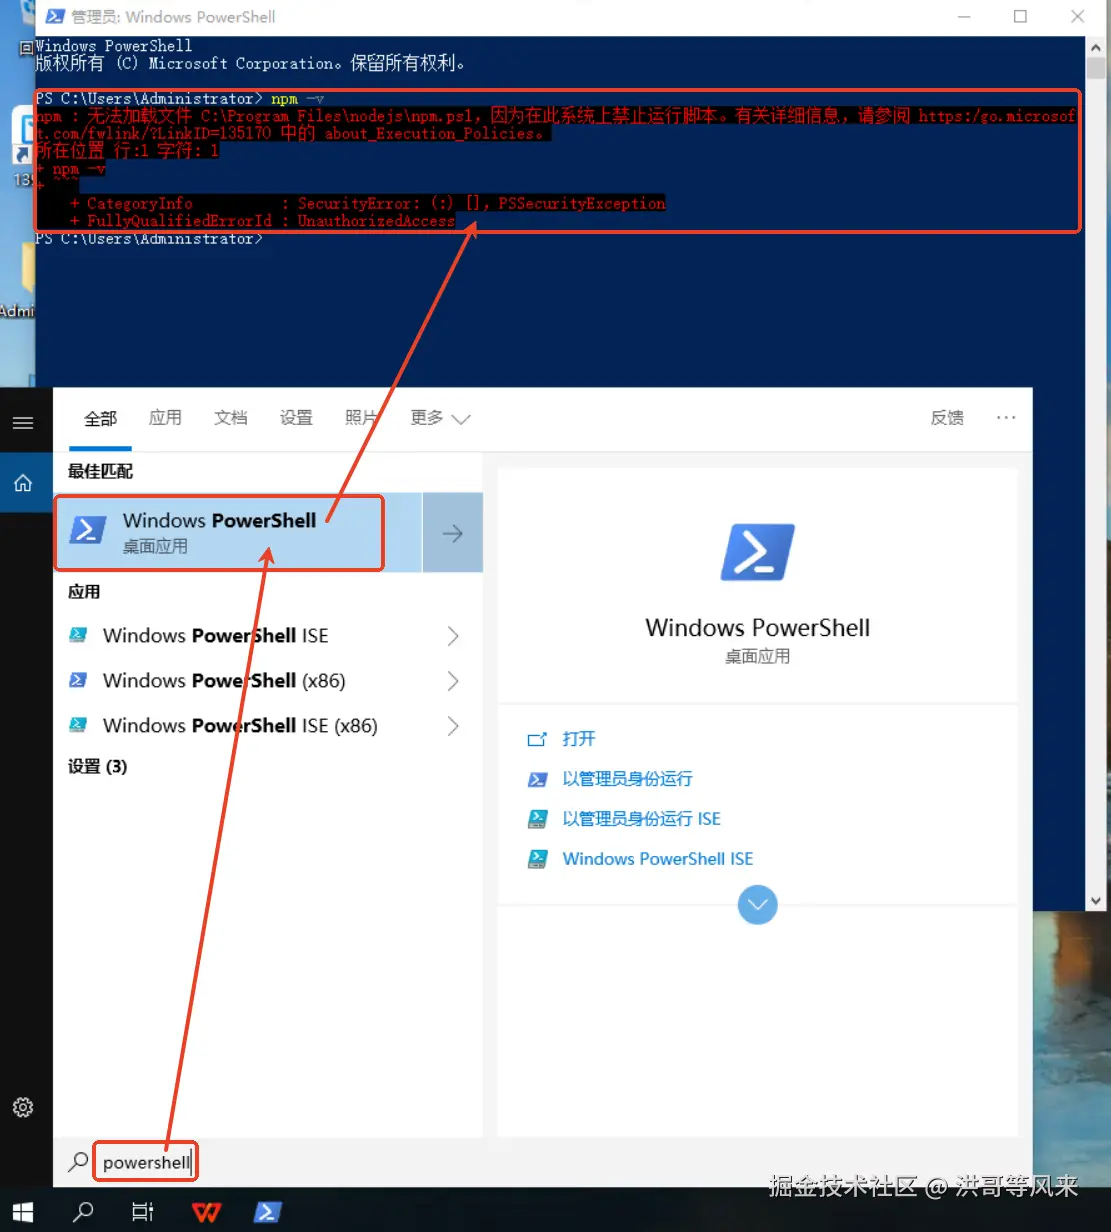
Task: Click the 反馈 feedback link
Action: 947,418
